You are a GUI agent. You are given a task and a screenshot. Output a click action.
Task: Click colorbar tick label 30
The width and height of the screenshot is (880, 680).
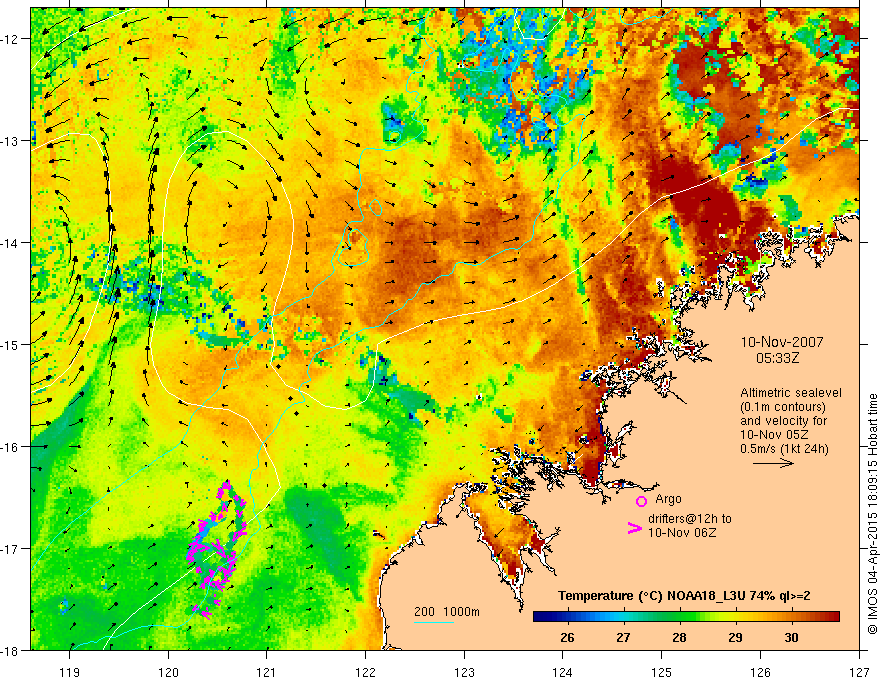pos(791,638)
